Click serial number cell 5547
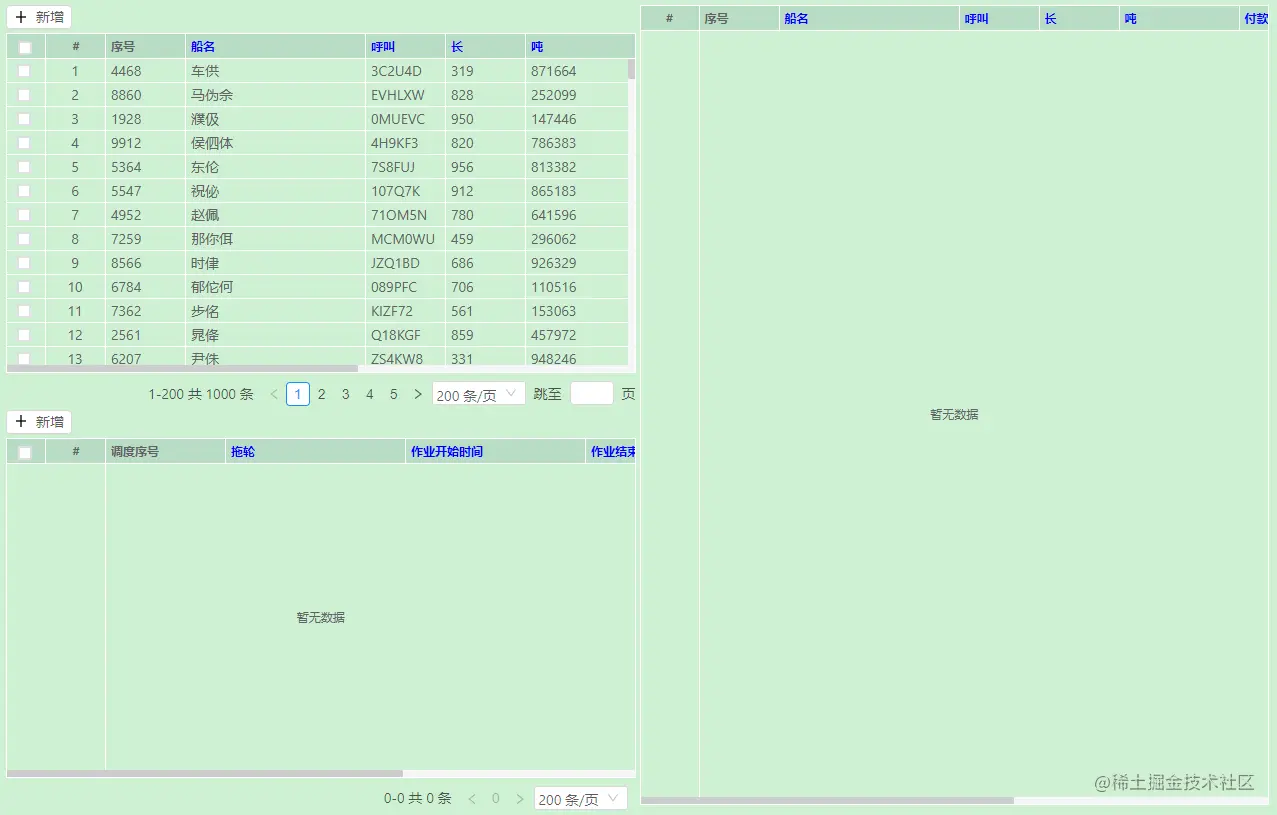1277x815 pixels. (x=146, y=191)
